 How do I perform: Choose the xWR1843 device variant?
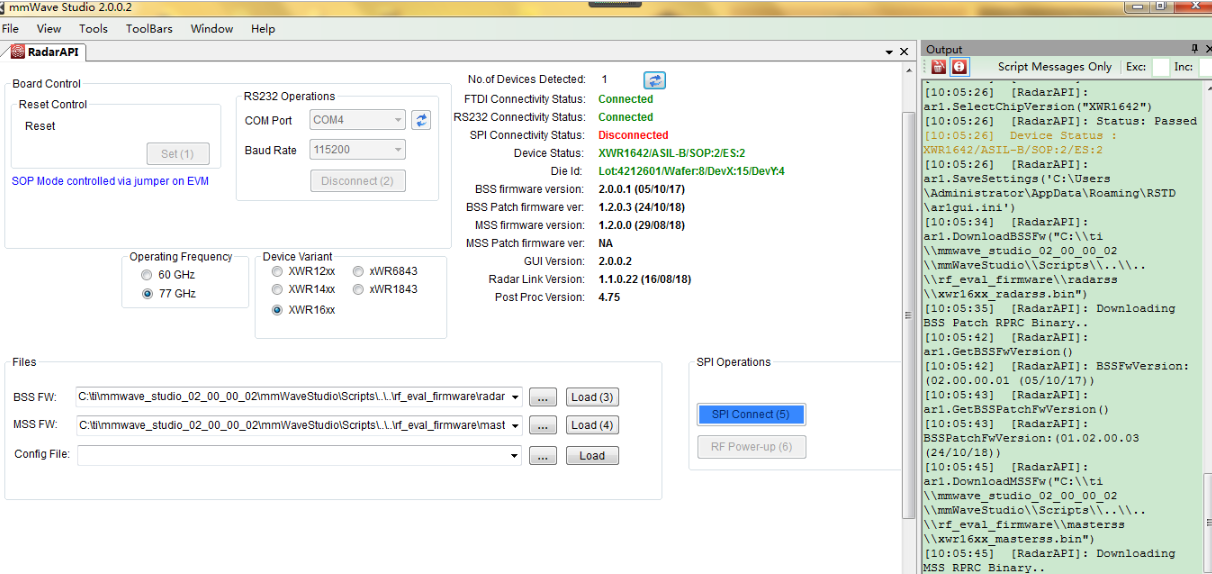coord(385,289)
